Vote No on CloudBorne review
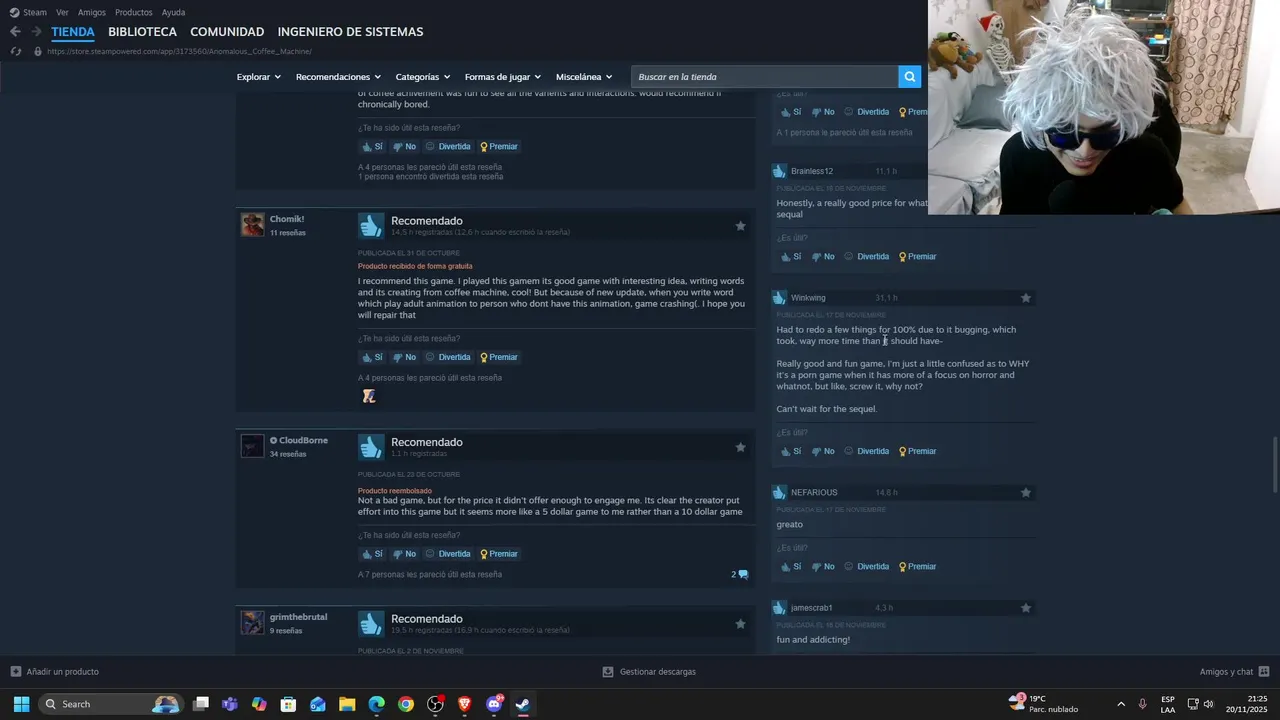 tap(404, 554)
